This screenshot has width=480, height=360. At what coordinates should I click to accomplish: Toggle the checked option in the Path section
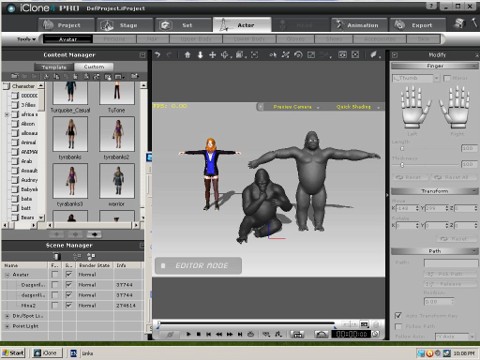click(x=398, y=315)
